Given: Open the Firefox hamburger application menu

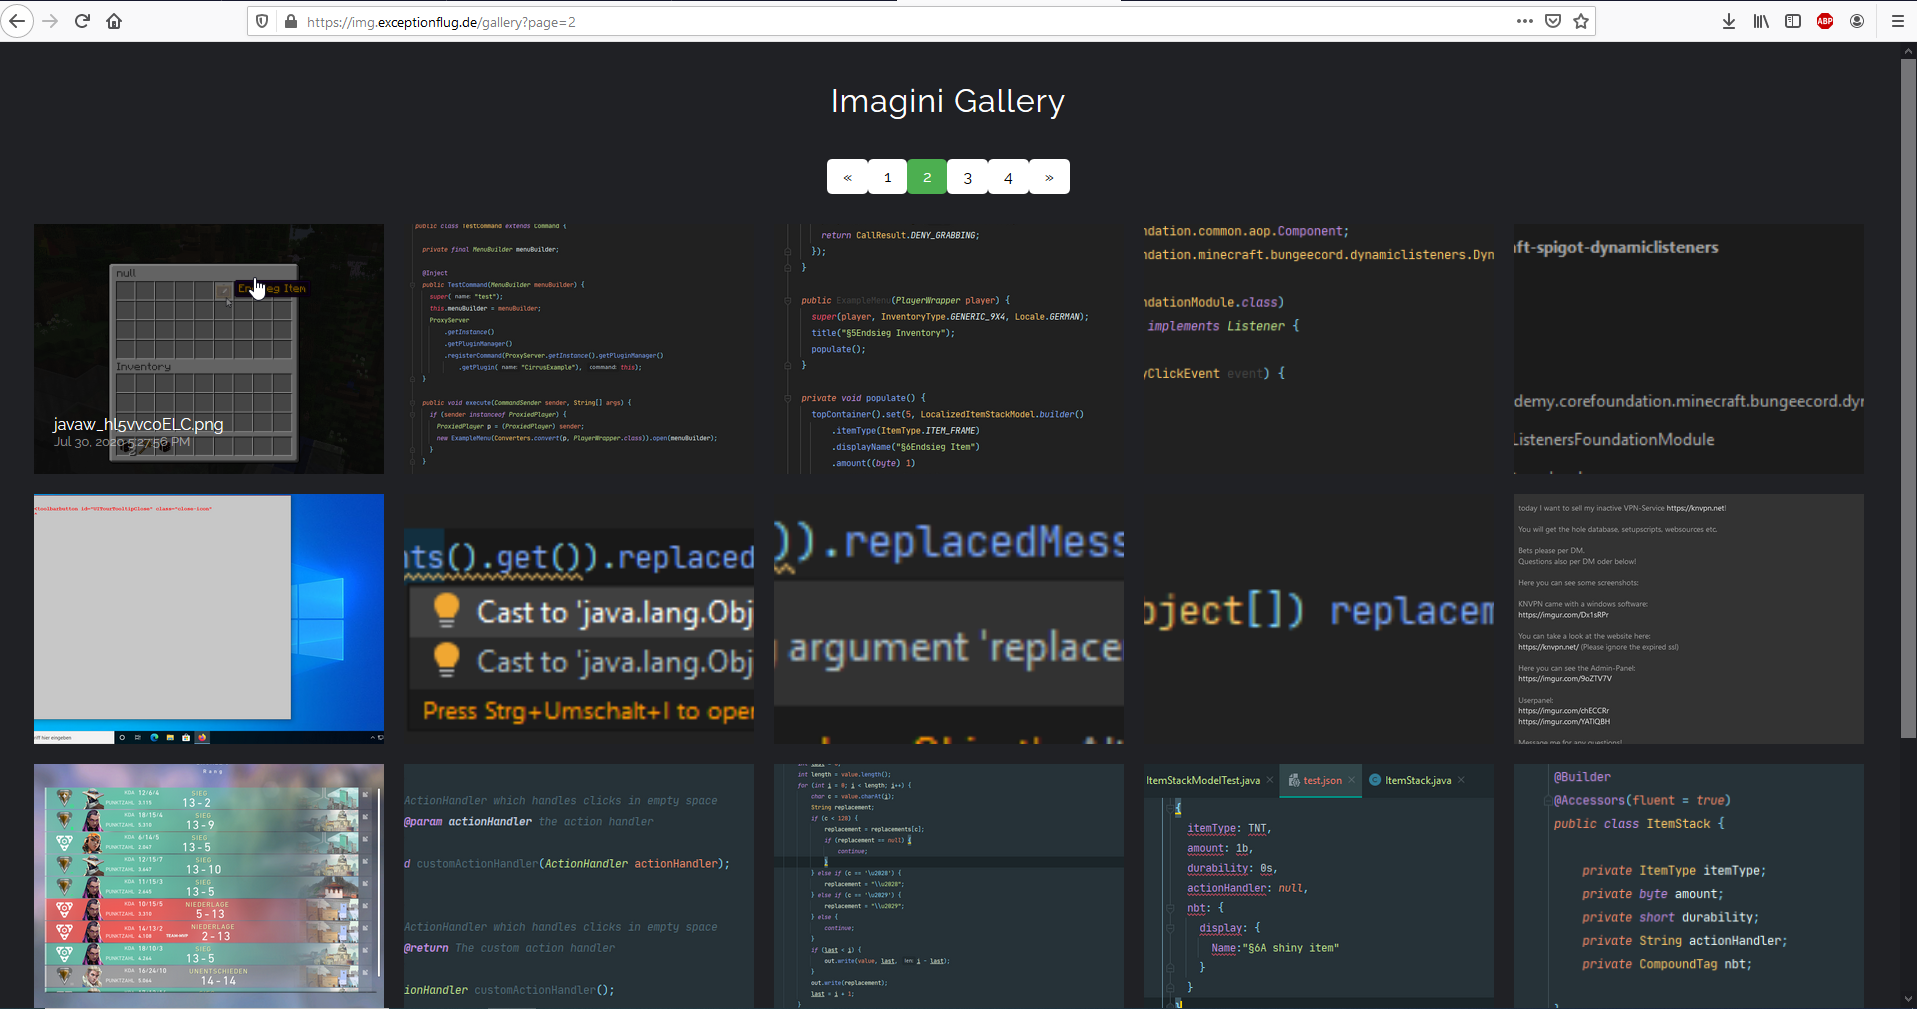Looking at the screenshot, I should pyautogui.click(x=1898, y=21).
